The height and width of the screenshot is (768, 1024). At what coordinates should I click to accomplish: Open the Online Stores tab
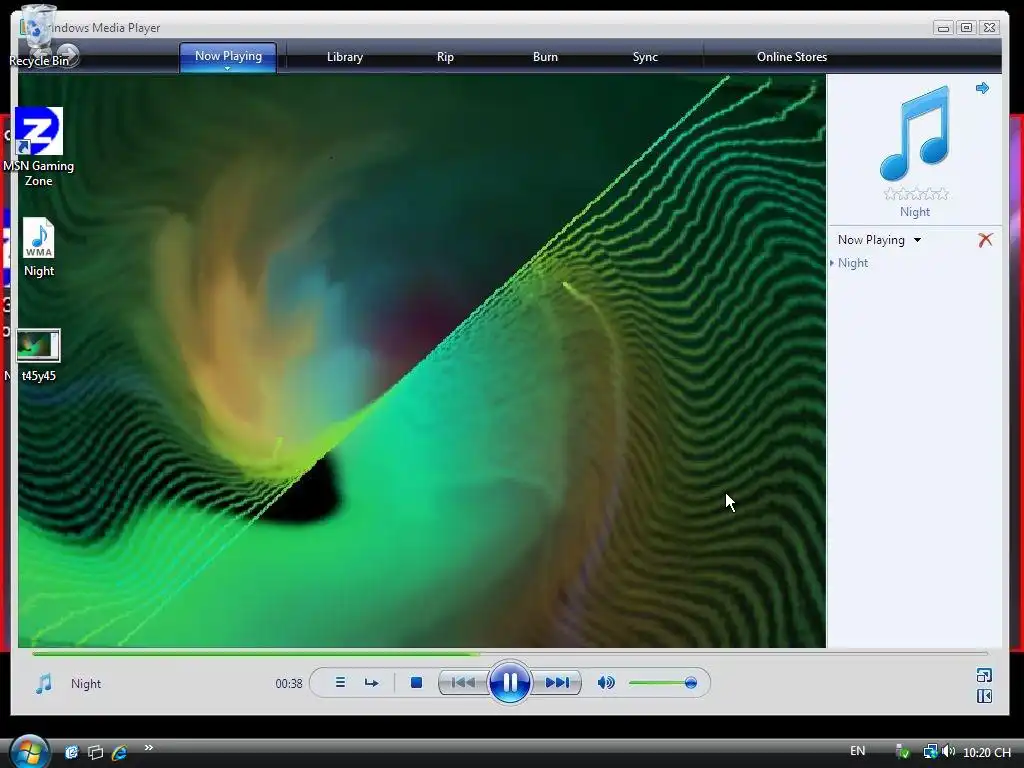point(792,57)
